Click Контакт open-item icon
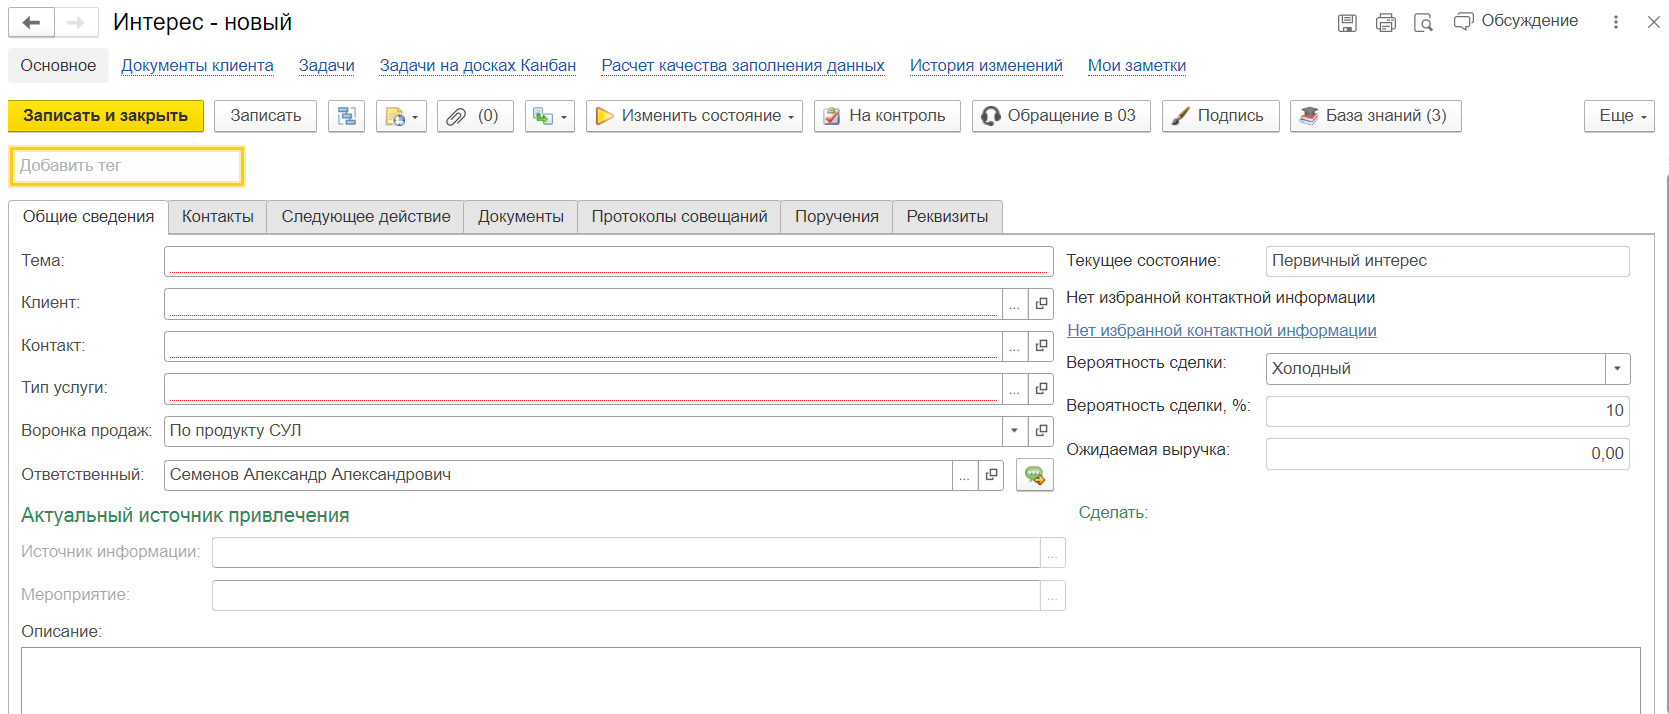 pos(1041,346)
